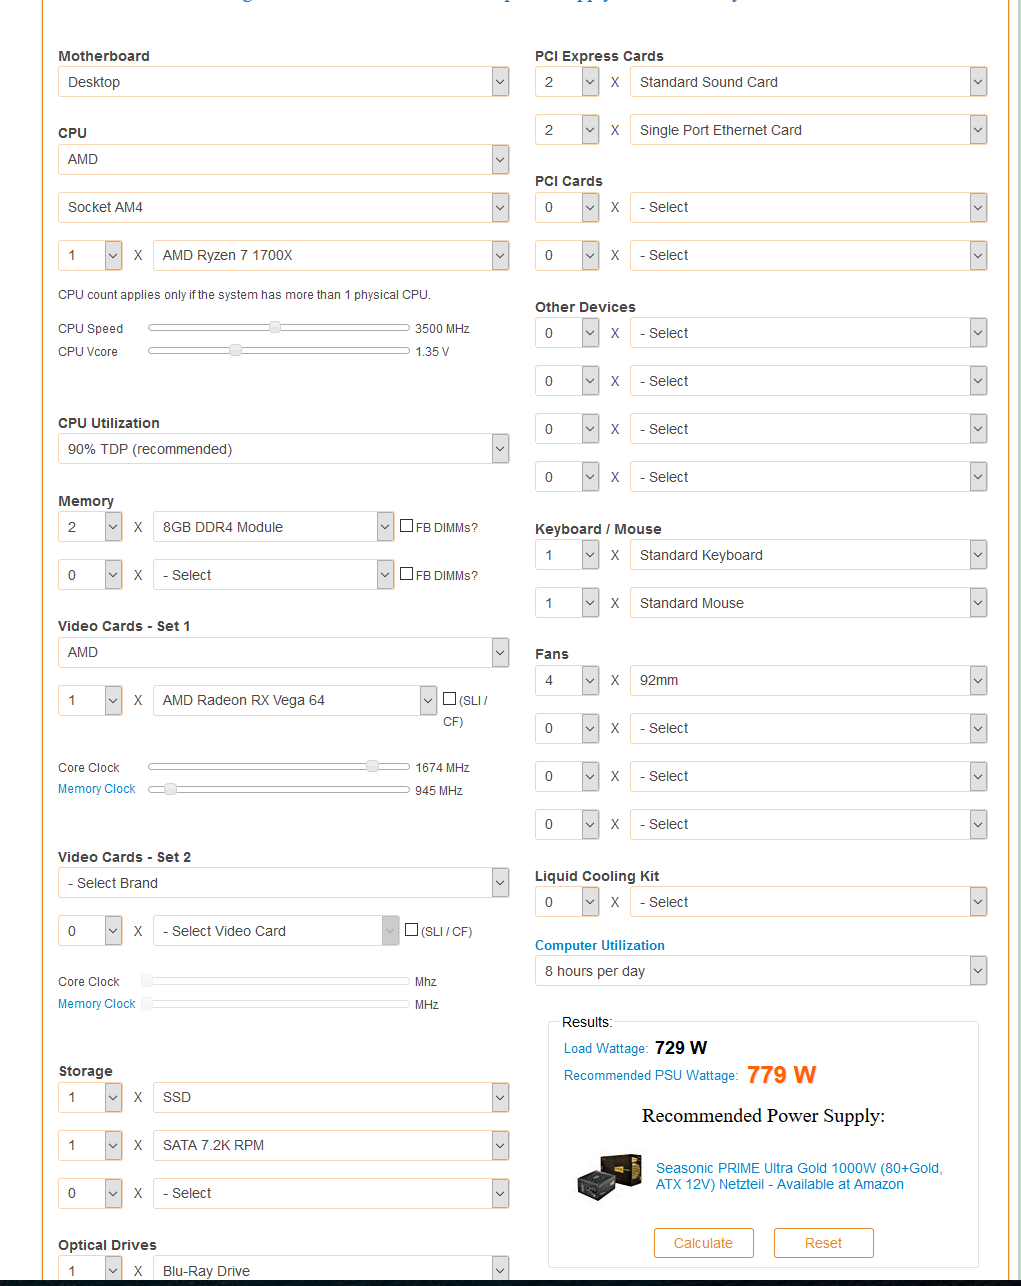Click the Computer Utilization heading link
The width and height of the screenshot is (1021, 1286).
(x=599, y=945)
